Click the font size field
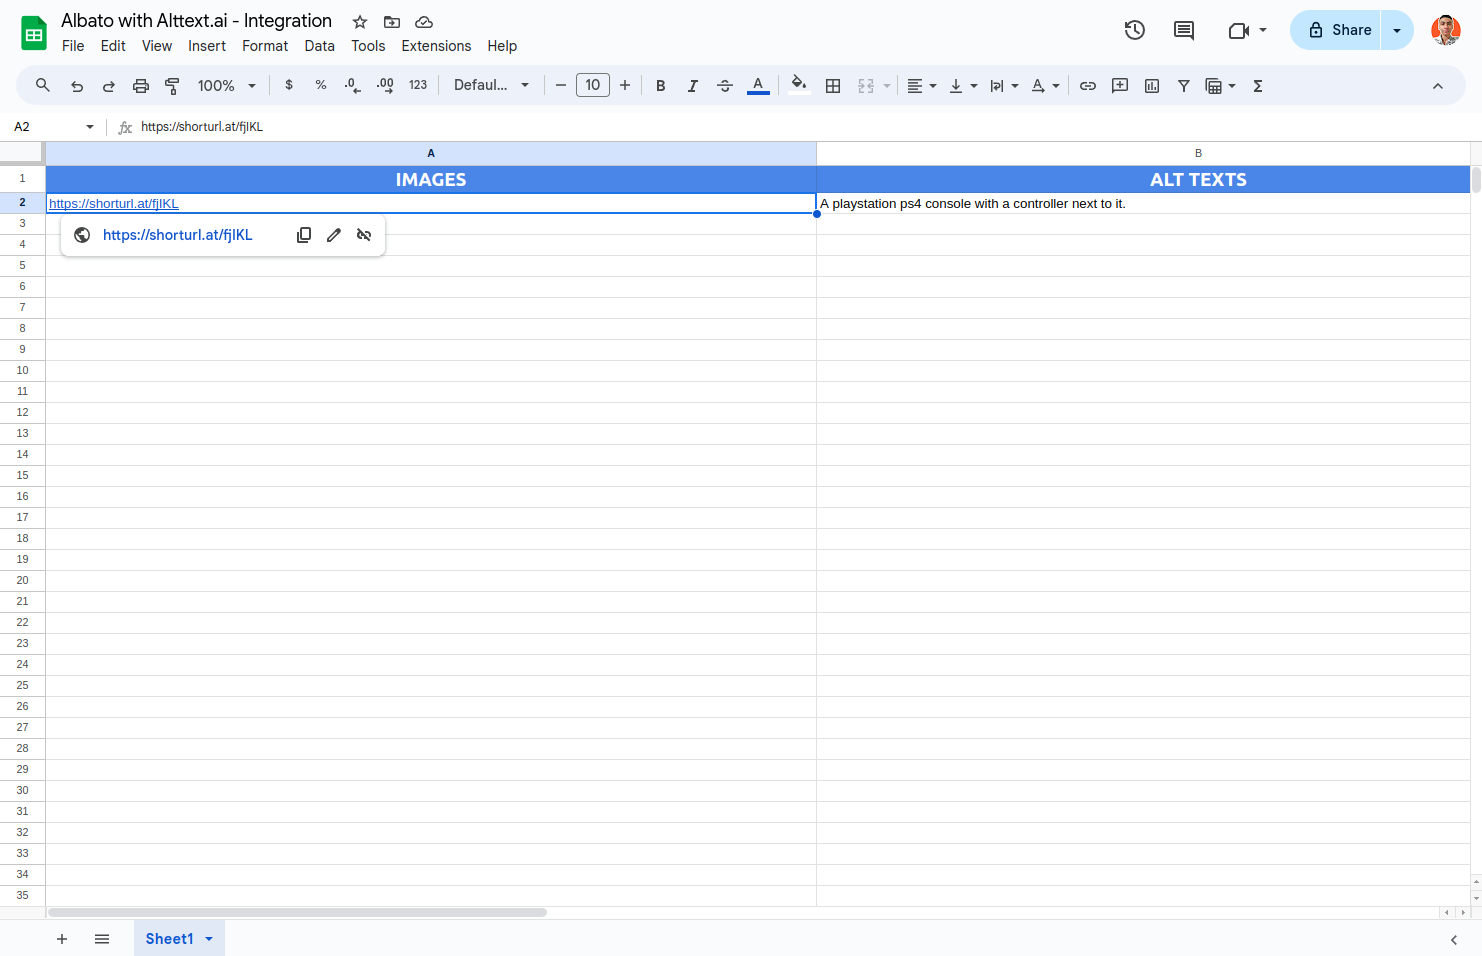The width and height of the screenshot is (1482, 956). (593, 86)
